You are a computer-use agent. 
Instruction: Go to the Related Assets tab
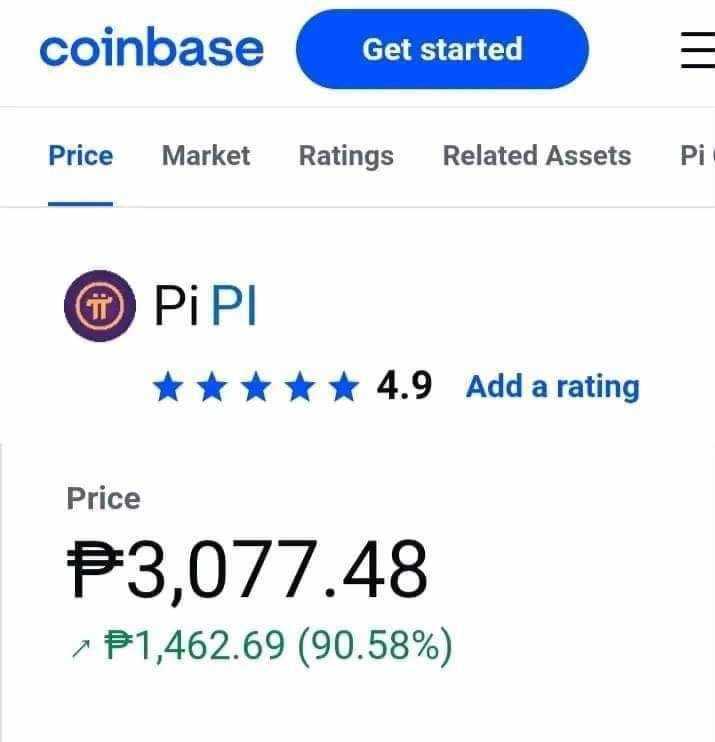(537, 156)
